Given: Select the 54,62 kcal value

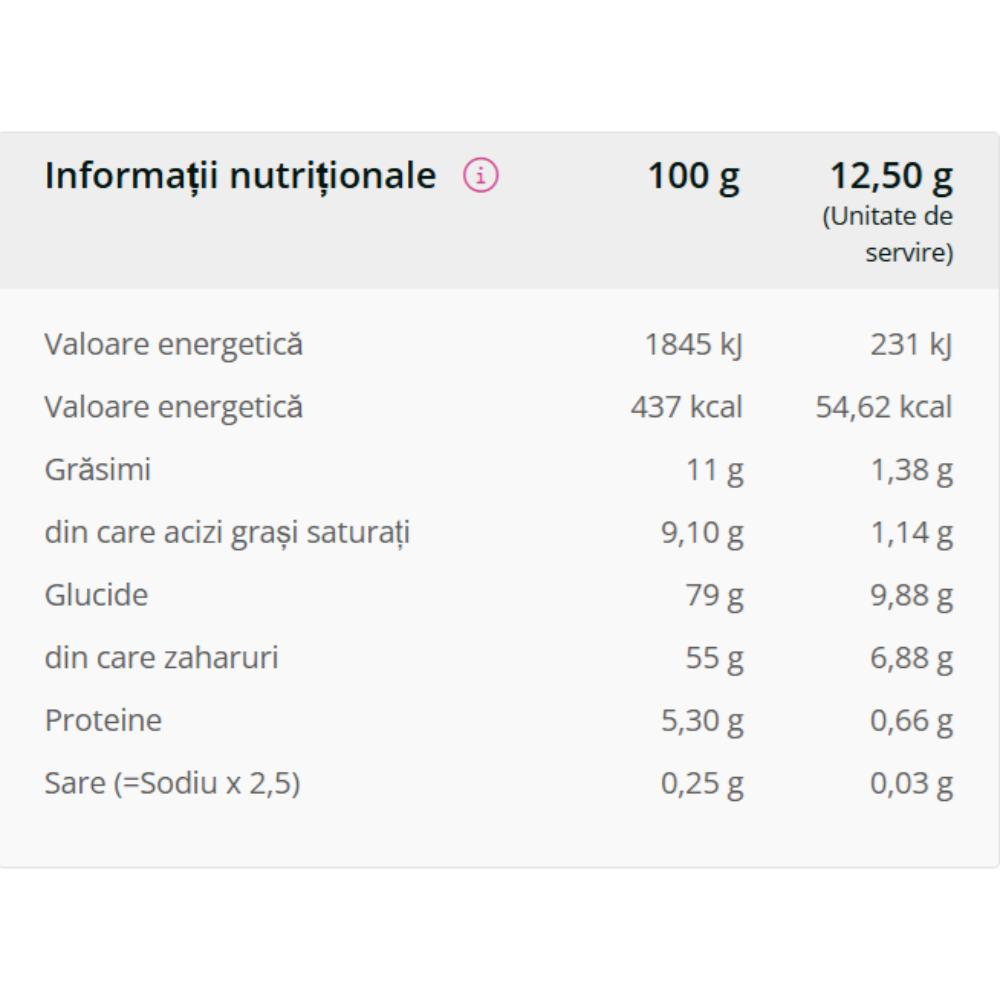Looking at the screenshot, I should pyautogui.click(x=884, y=408).
